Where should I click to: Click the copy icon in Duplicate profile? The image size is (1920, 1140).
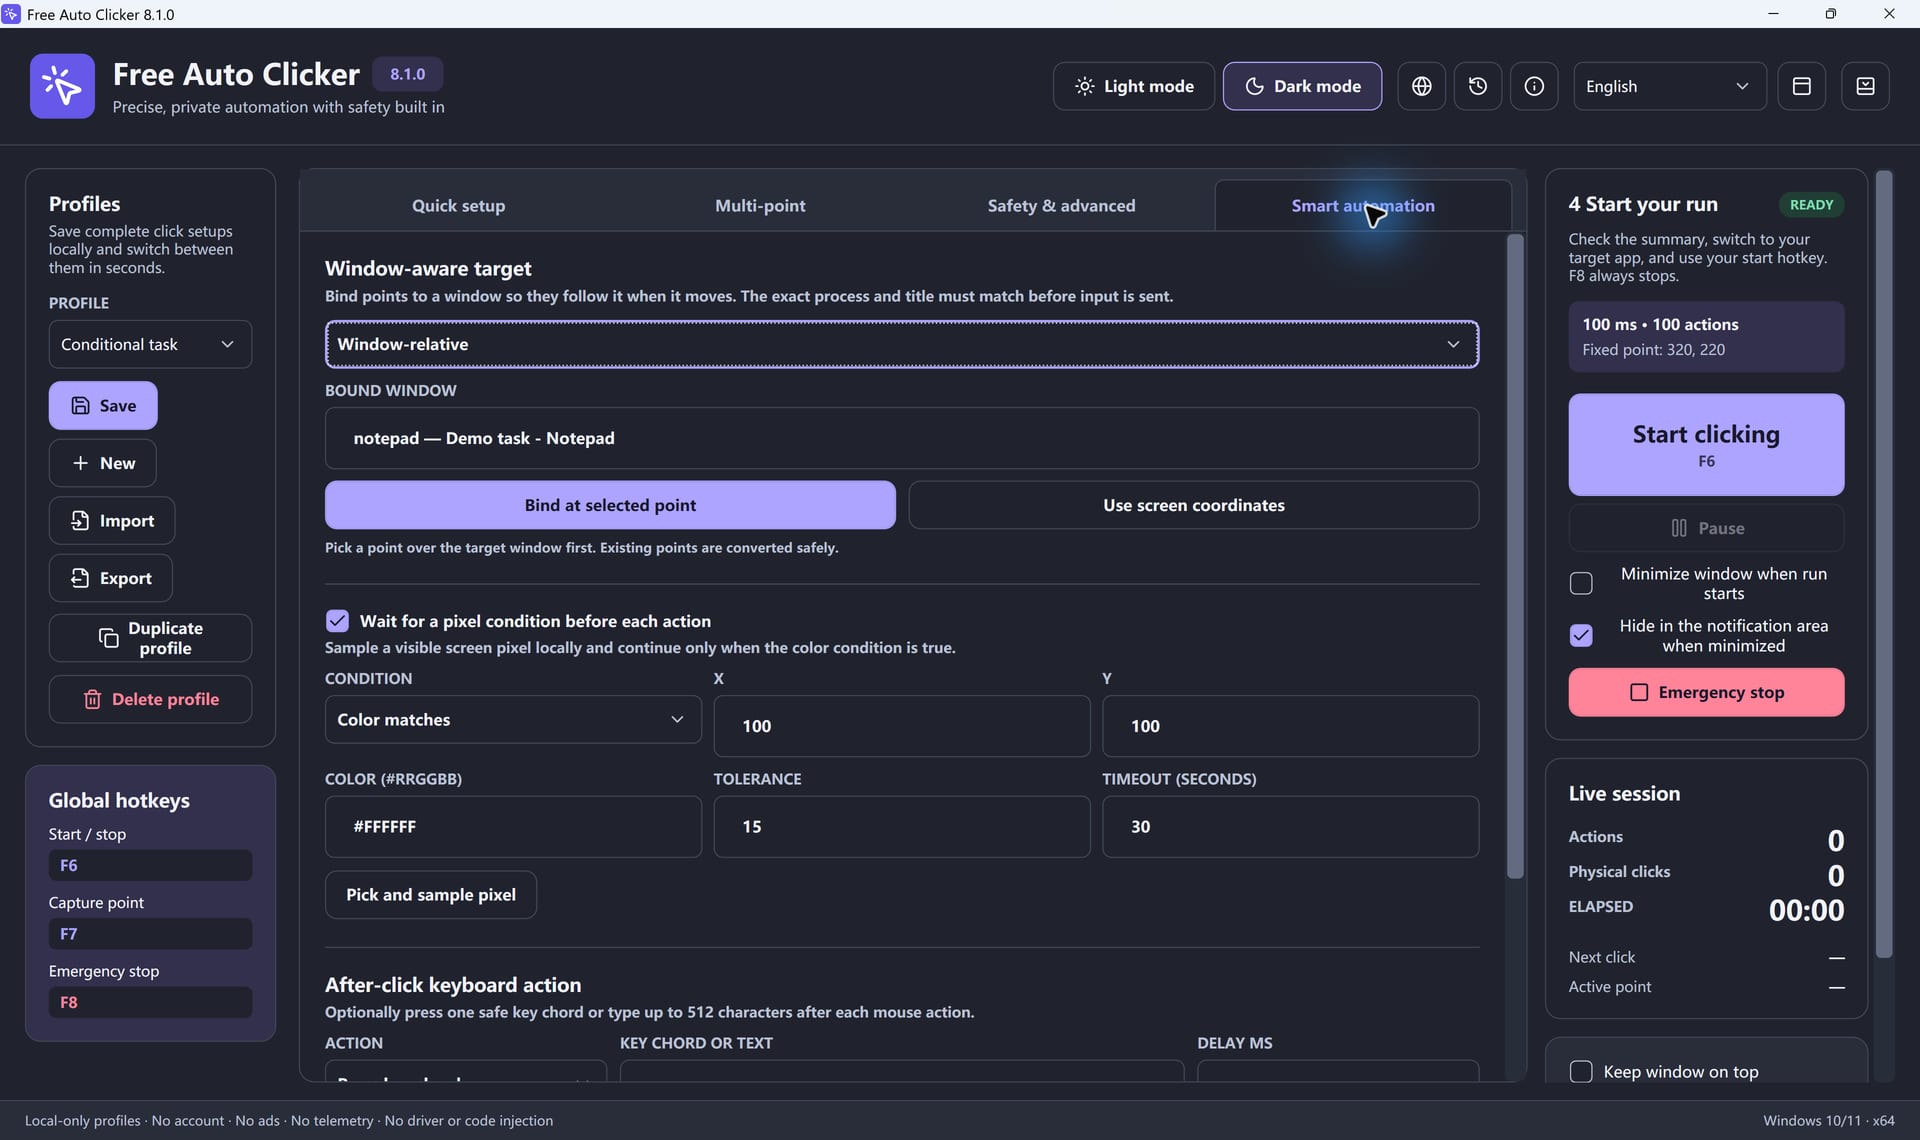[x=108, y=638]
